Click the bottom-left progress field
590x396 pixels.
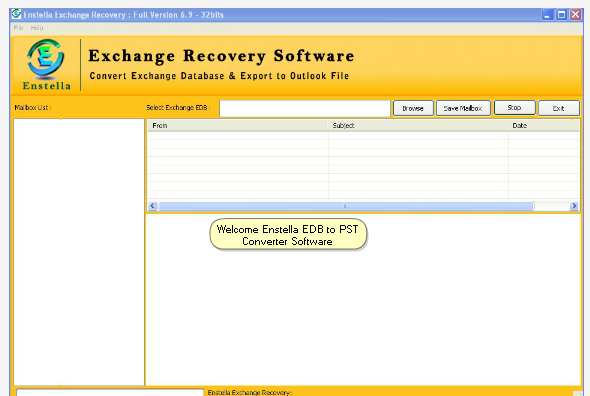[x=110, y=393]
